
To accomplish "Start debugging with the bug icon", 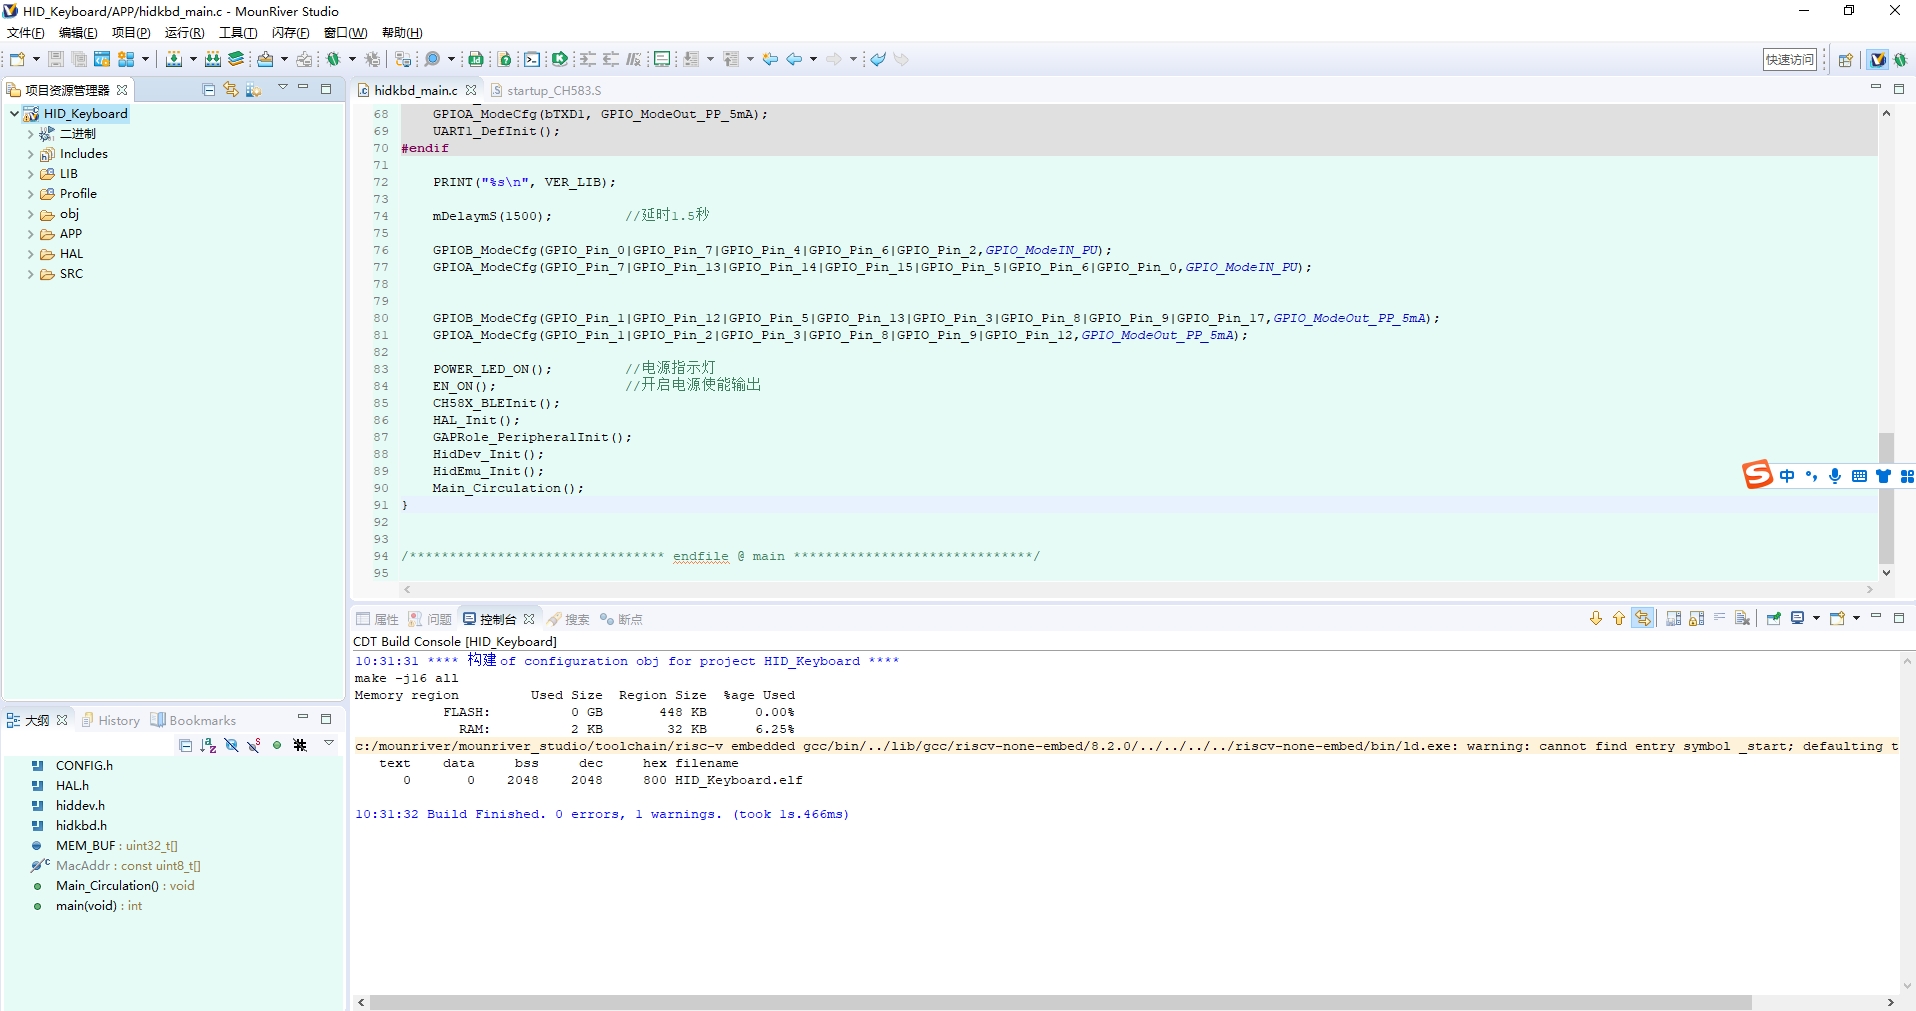I will (x=333, y=60).
